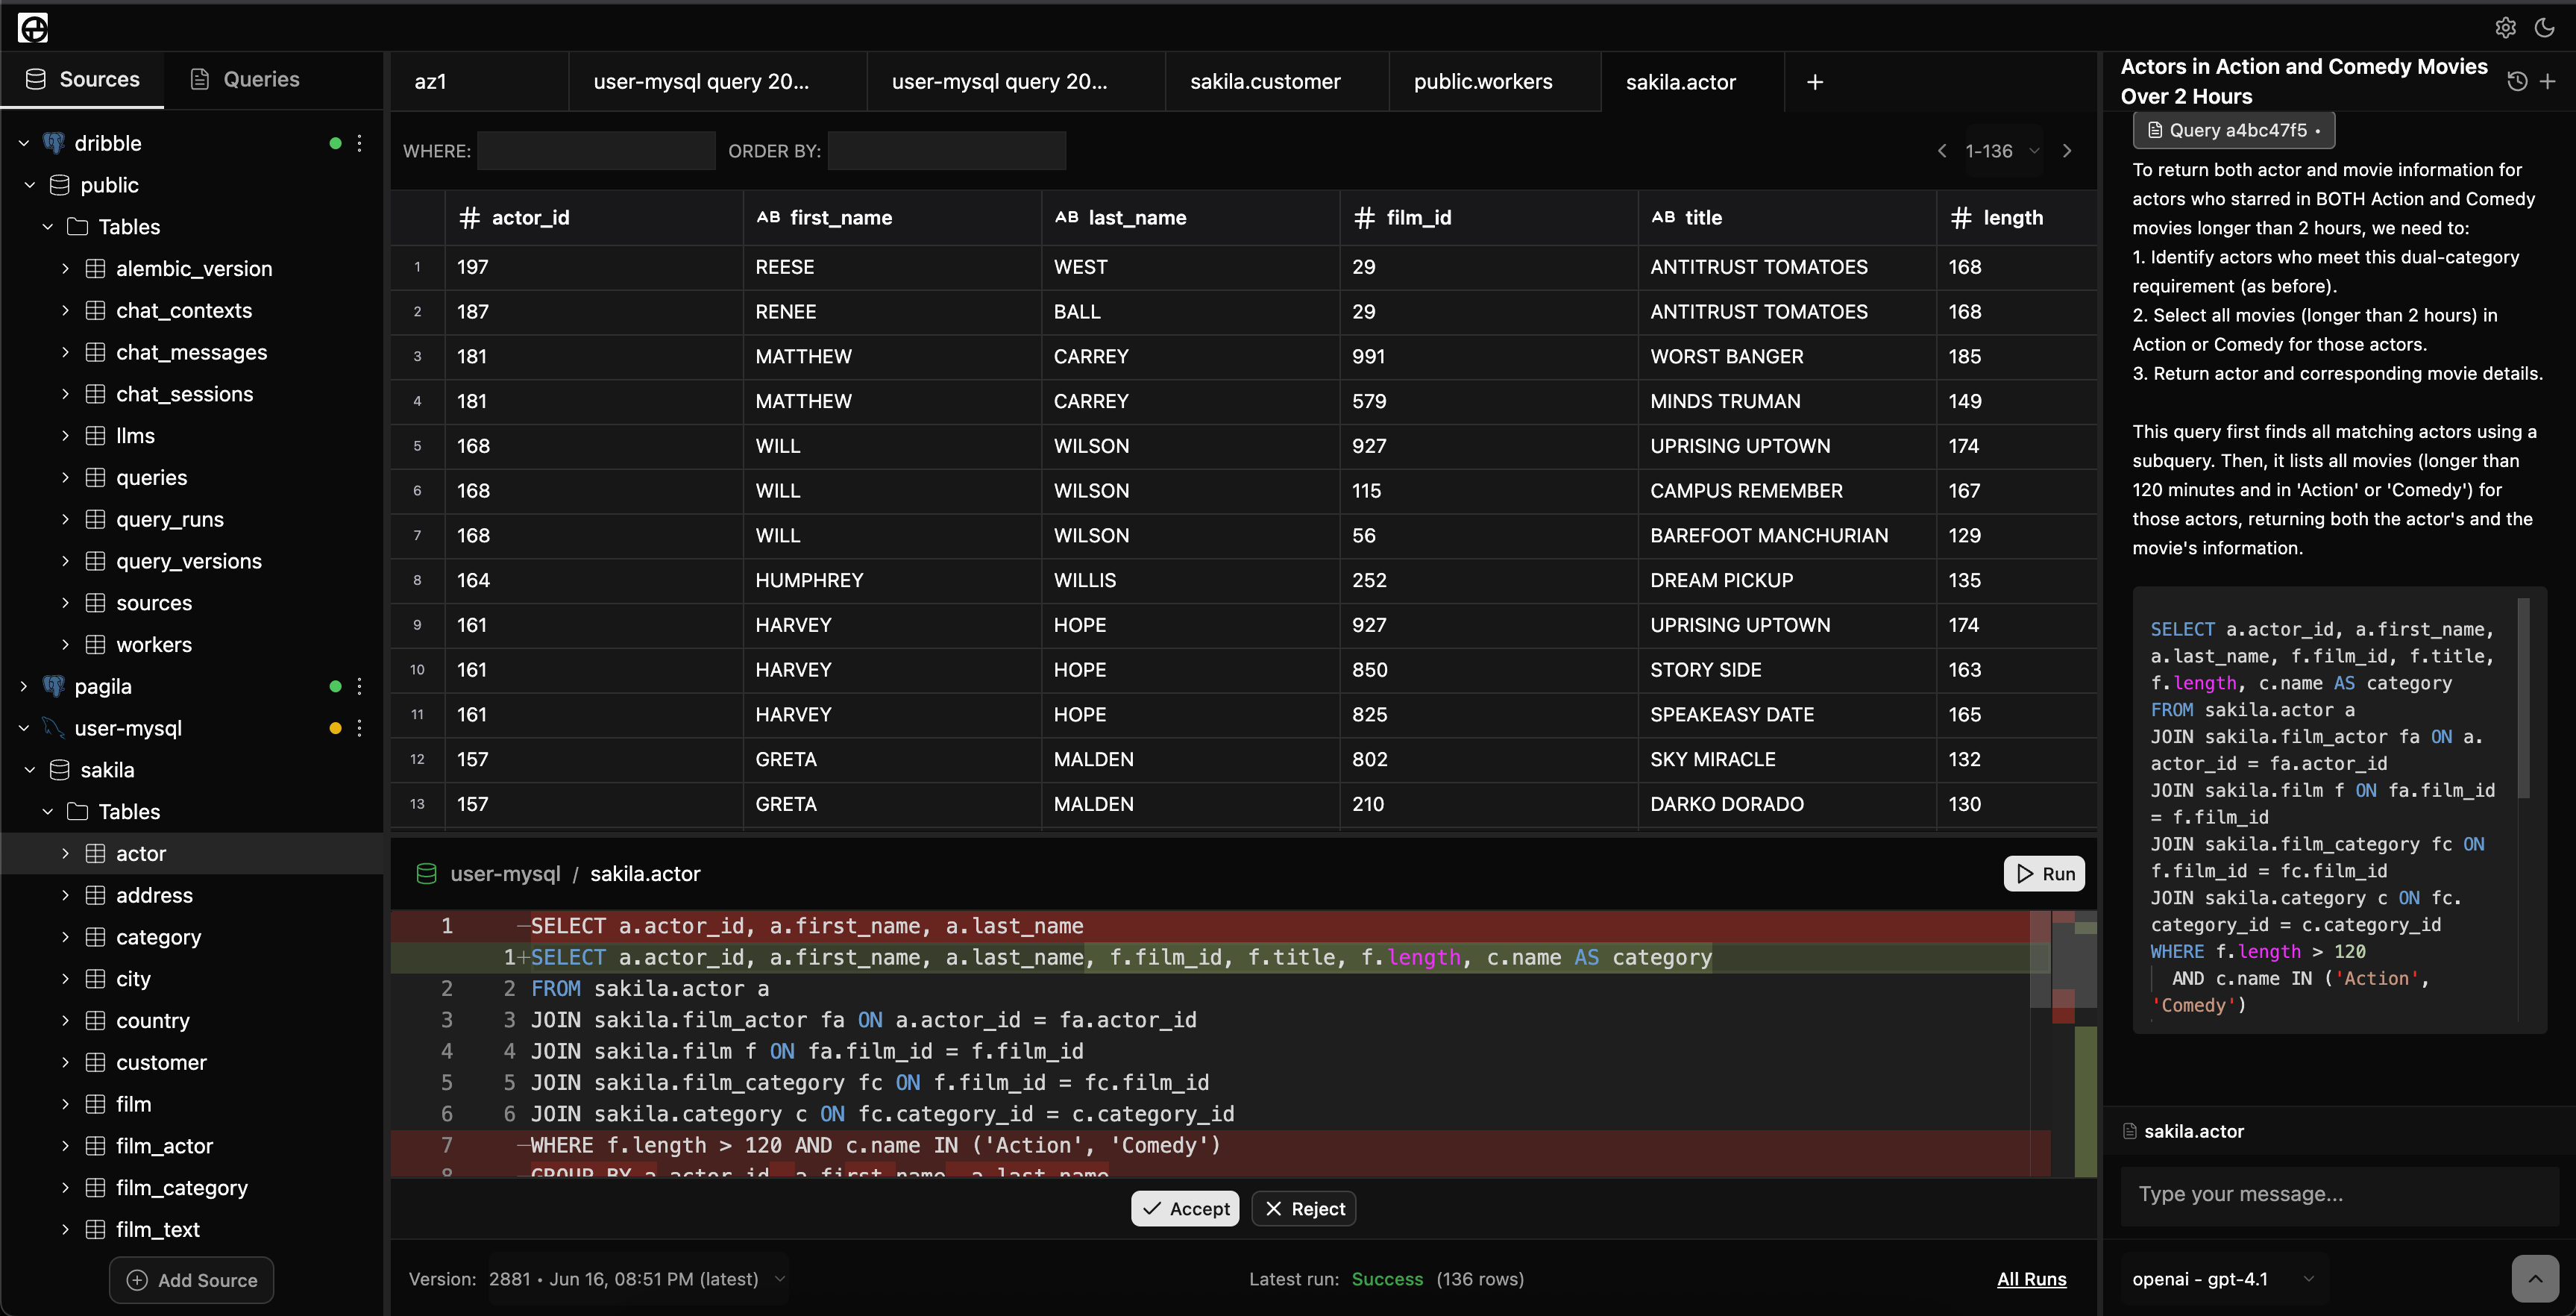This screenshot has height=1316, width=2576.
Task: Expand the film_category table node
Action: 65,1188
